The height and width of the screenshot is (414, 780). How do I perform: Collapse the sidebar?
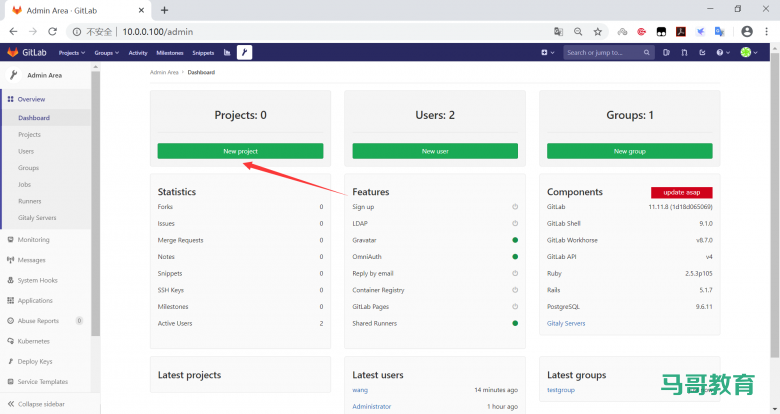[x=36, y=404]
